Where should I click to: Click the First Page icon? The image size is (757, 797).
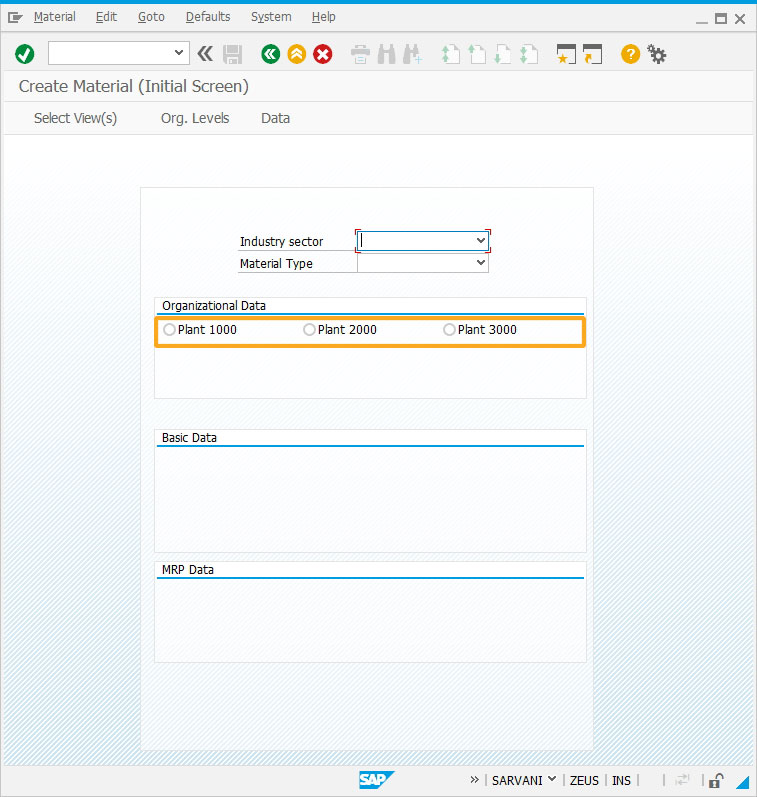pyautogui.click(x=450, y=54)
